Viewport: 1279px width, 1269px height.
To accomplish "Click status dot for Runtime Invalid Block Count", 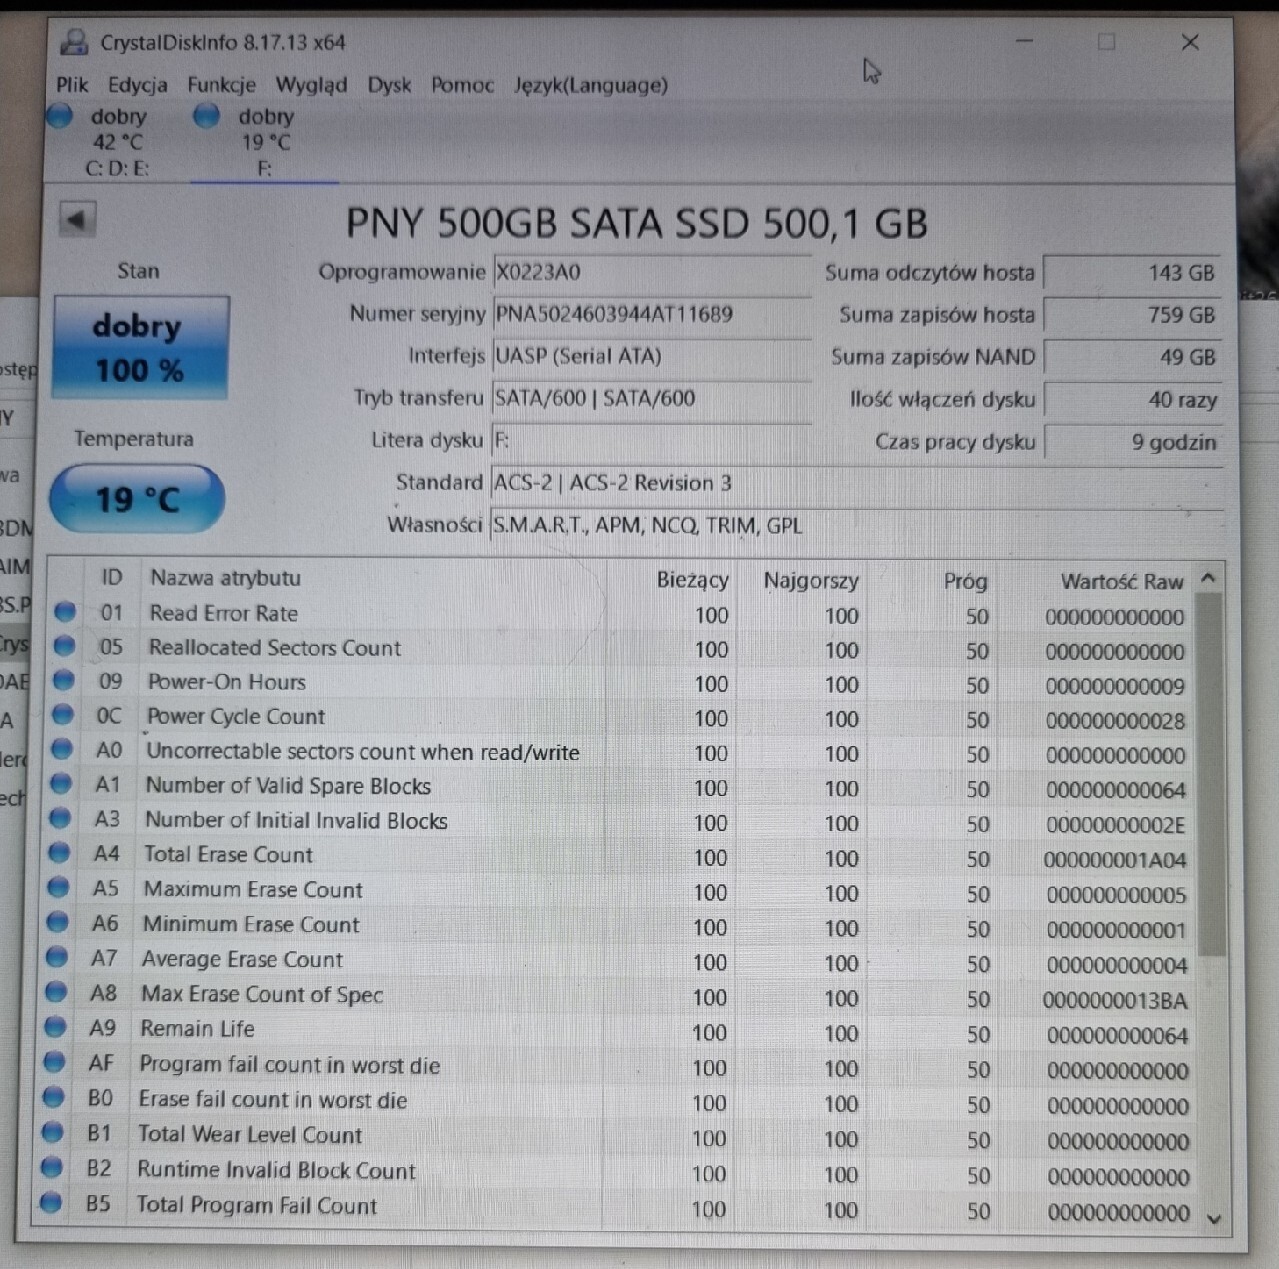I will coord(52,1168).
